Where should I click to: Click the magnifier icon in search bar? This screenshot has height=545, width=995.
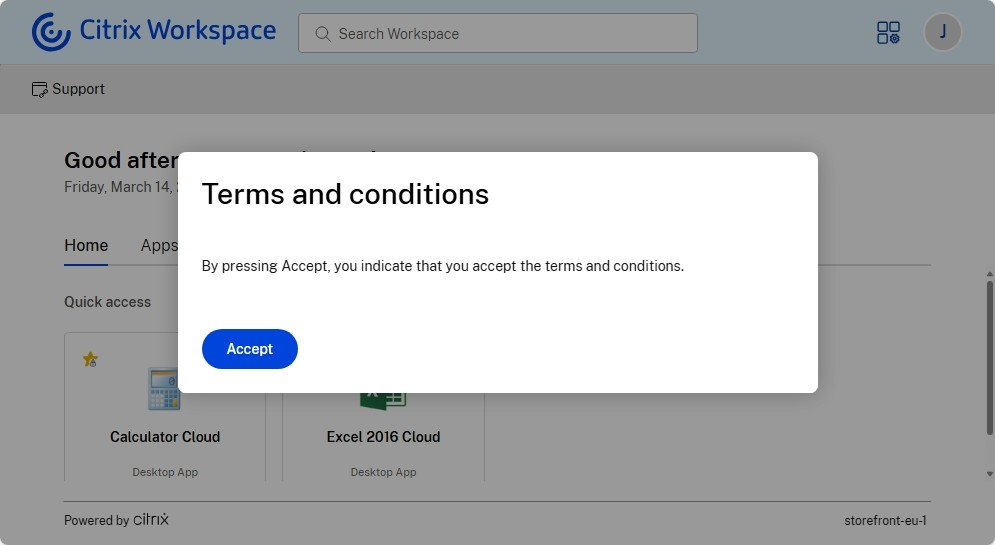tap(323, 34)
